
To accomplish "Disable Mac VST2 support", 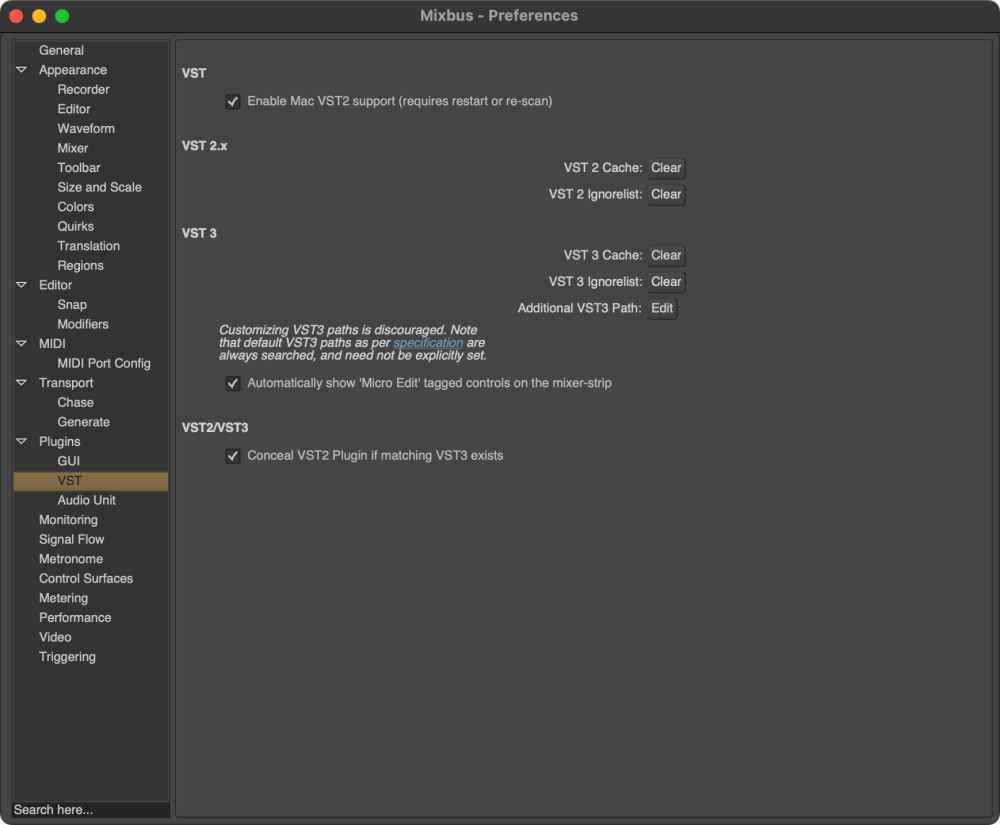I will coord(233,101).
